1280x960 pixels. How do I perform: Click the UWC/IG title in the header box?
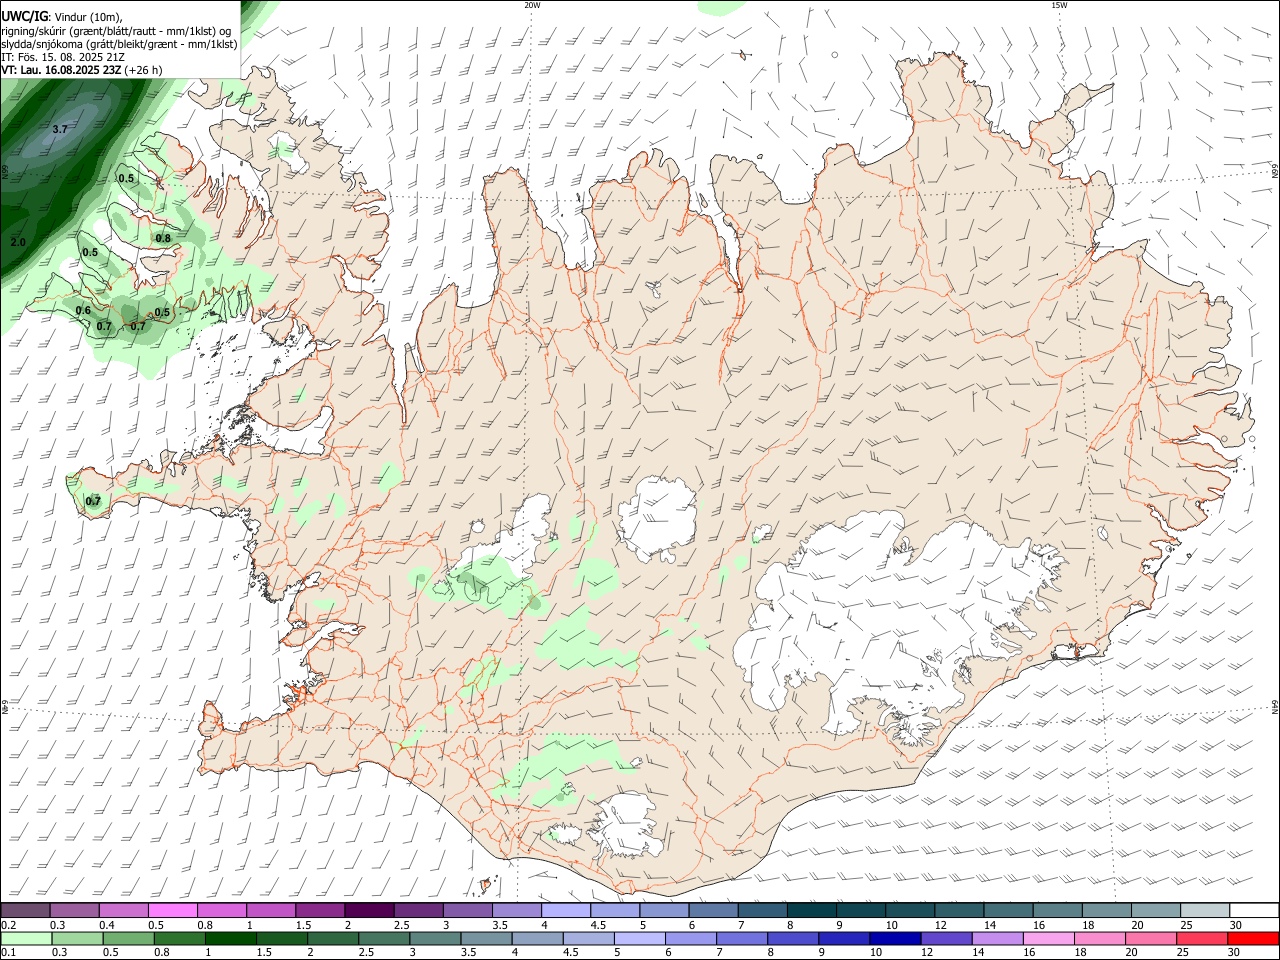[x=24, y=17]
